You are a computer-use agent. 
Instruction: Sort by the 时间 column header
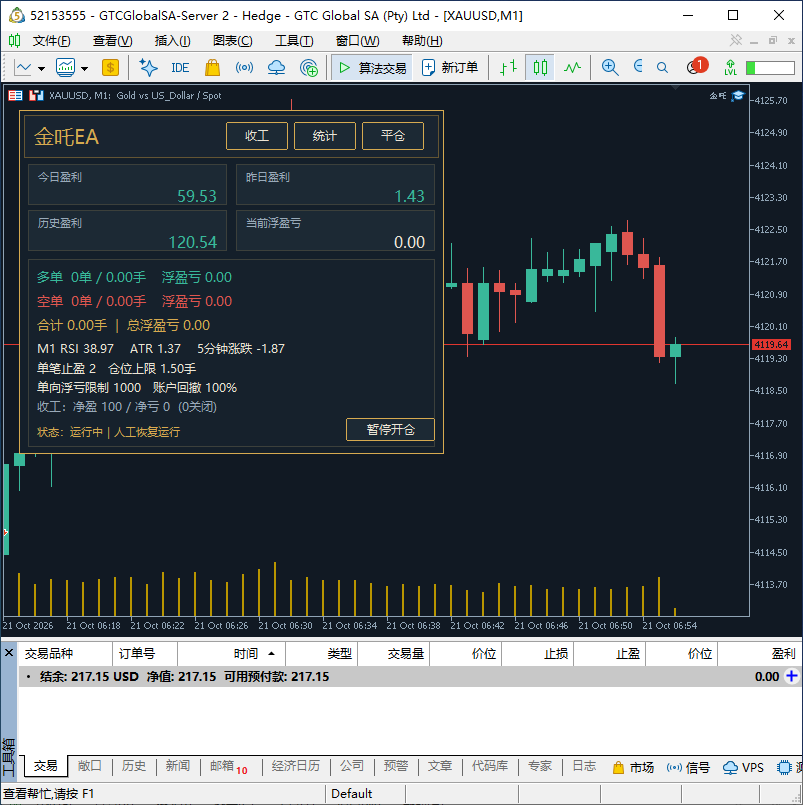point(232,654)
